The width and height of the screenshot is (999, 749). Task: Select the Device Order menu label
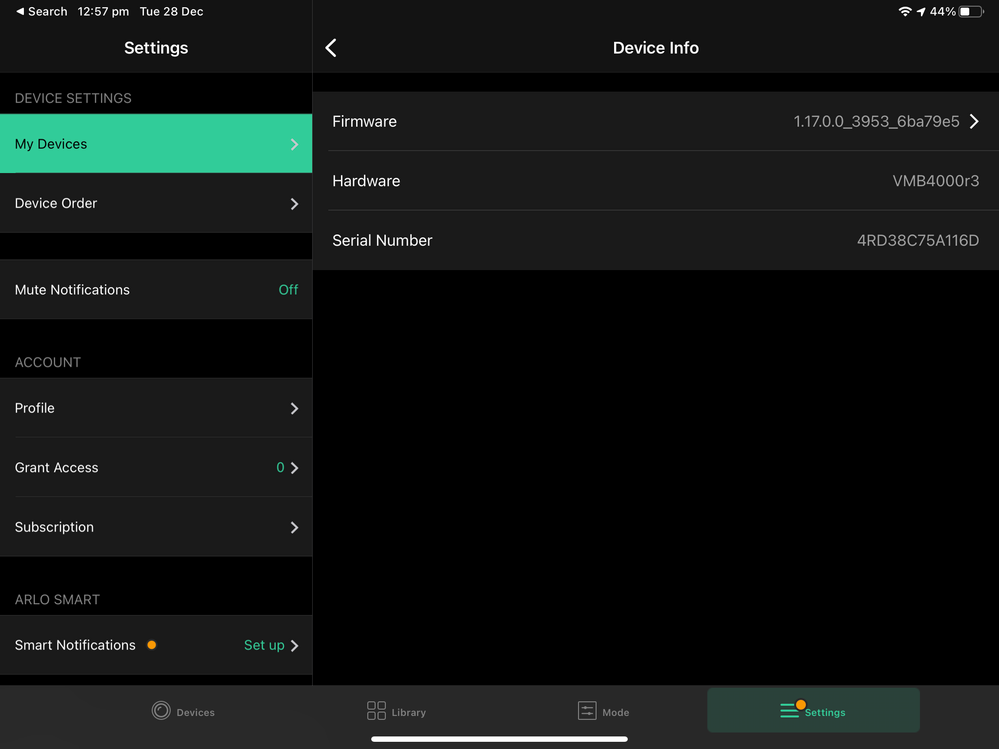[x=56, y=203]
